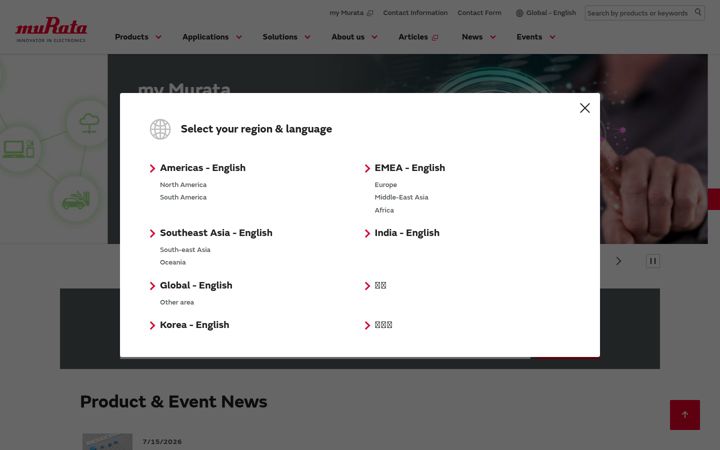Click the red chevron beside Americas - English
Viewport: 720px width, 450px height.
coord(152,169)
